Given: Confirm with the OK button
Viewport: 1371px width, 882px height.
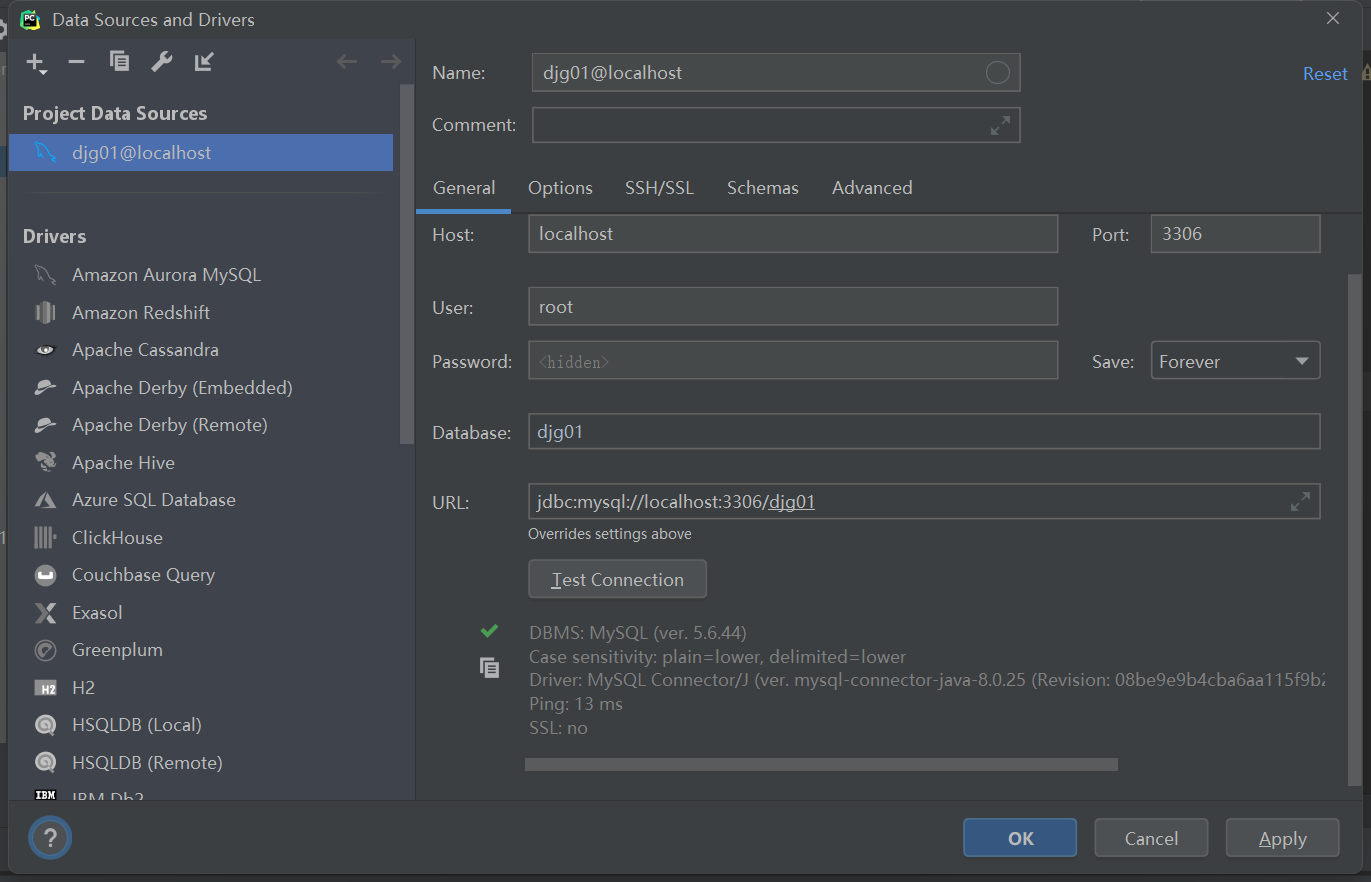Looking at the screenshot, I should (x=1020, y=838).
